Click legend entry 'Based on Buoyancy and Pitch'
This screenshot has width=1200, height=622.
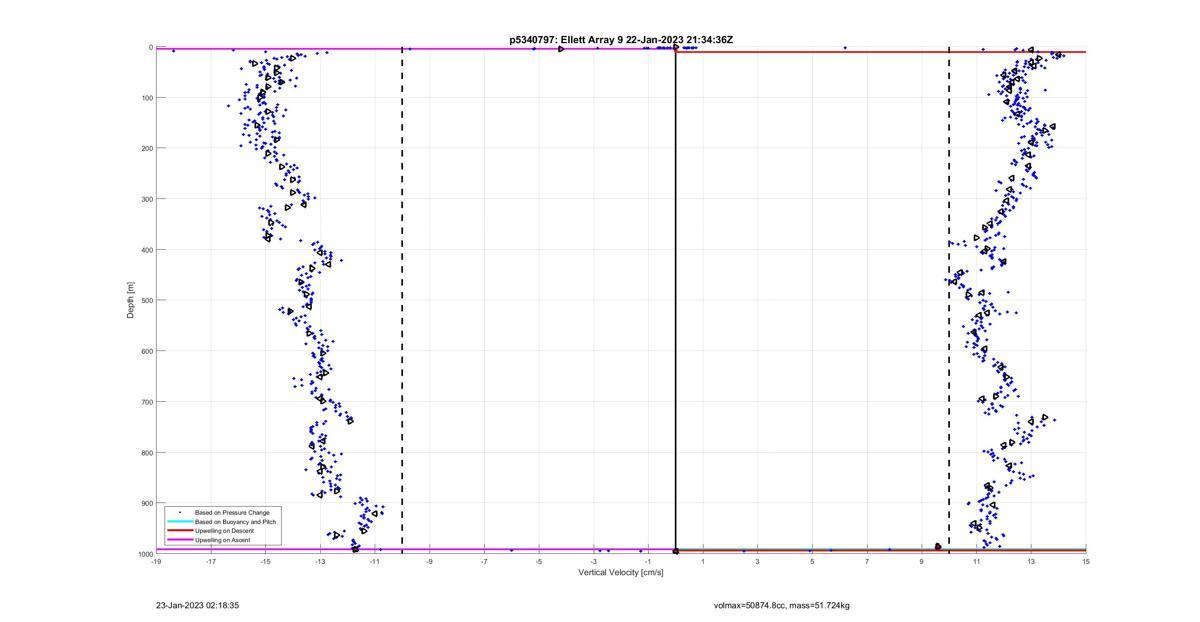coord(235,521)
